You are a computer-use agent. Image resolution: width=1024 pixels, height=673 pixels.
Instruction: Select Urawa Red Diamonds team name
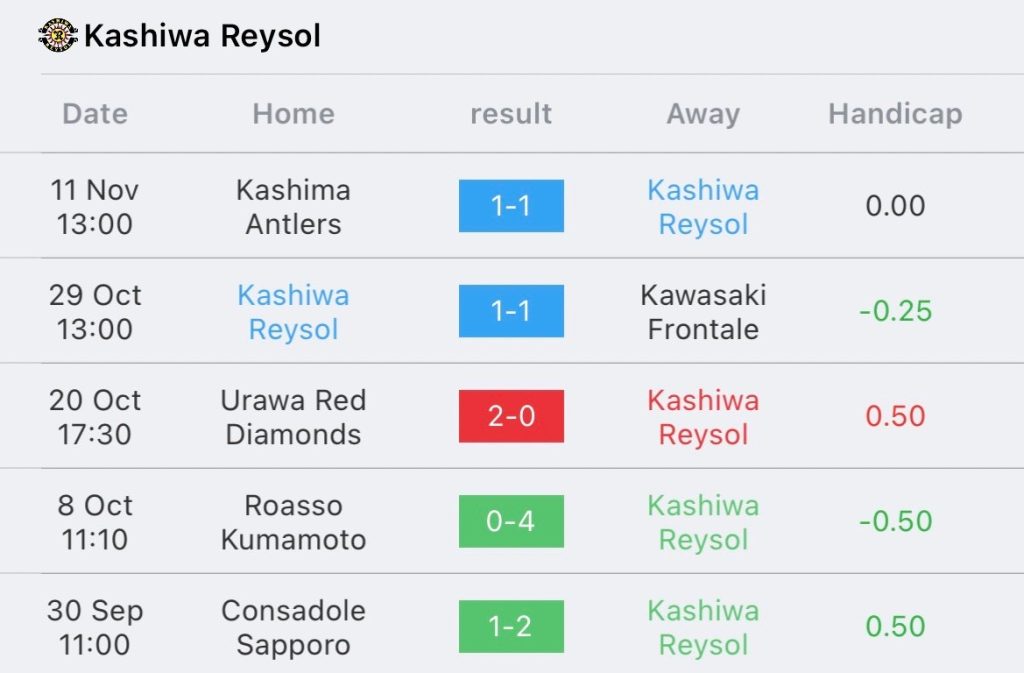pyautogui.click(x=293, y=417)
